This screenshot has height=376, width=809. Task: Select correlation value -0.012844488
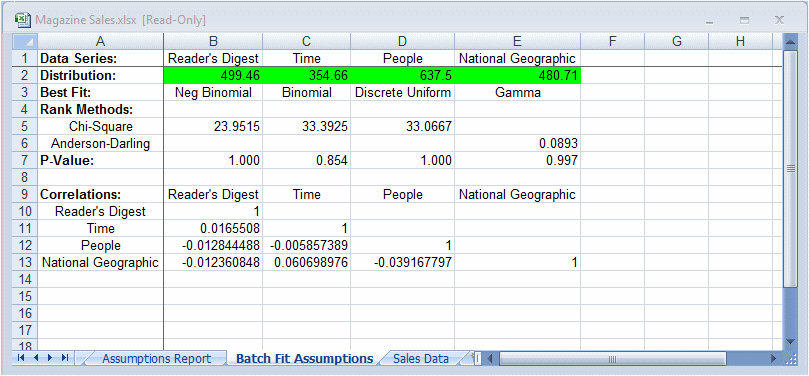click(x=213, y=246)
